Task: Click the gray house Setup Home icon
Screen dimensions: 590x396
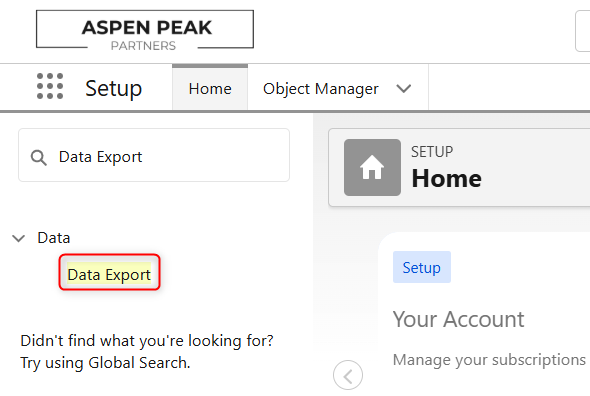Action: [372, 168]
